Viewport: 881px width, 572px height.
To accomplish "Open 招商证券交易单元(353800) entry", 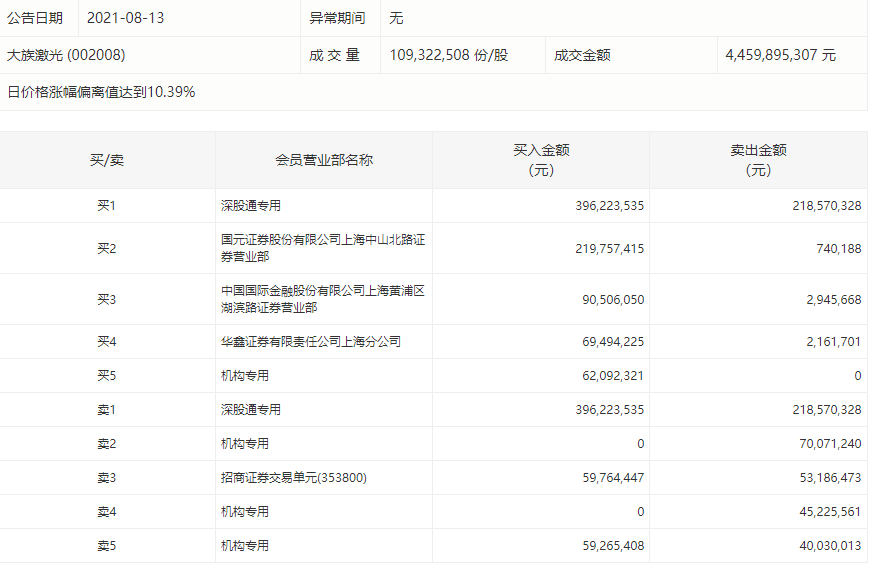I will (x=294, y=478).
